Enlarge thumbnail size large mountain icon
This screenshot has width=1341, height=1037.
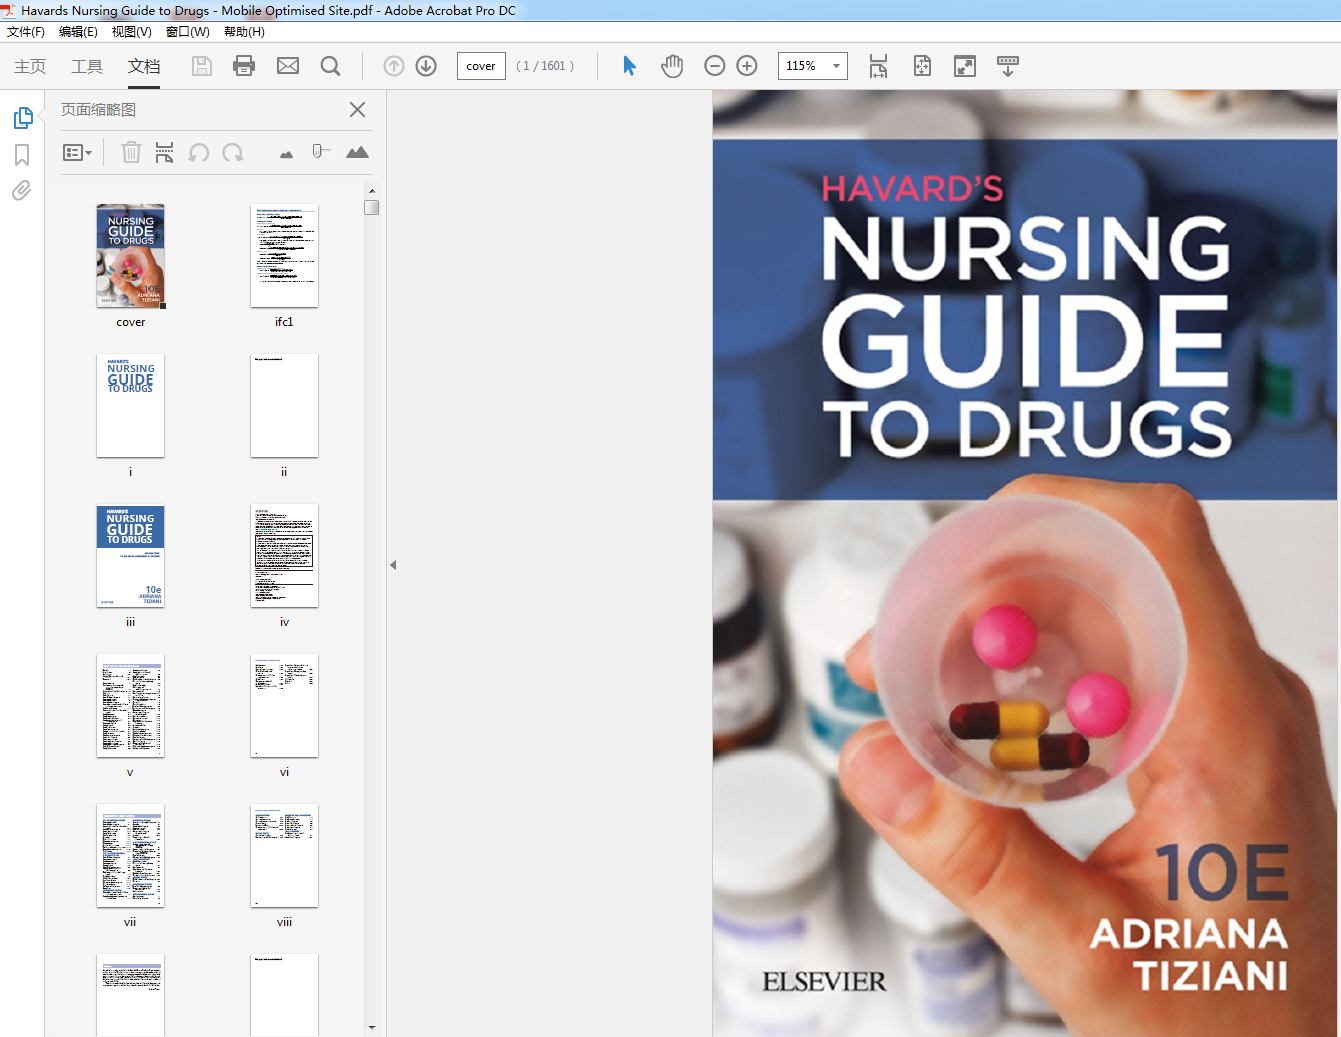[x=357, y=152]
